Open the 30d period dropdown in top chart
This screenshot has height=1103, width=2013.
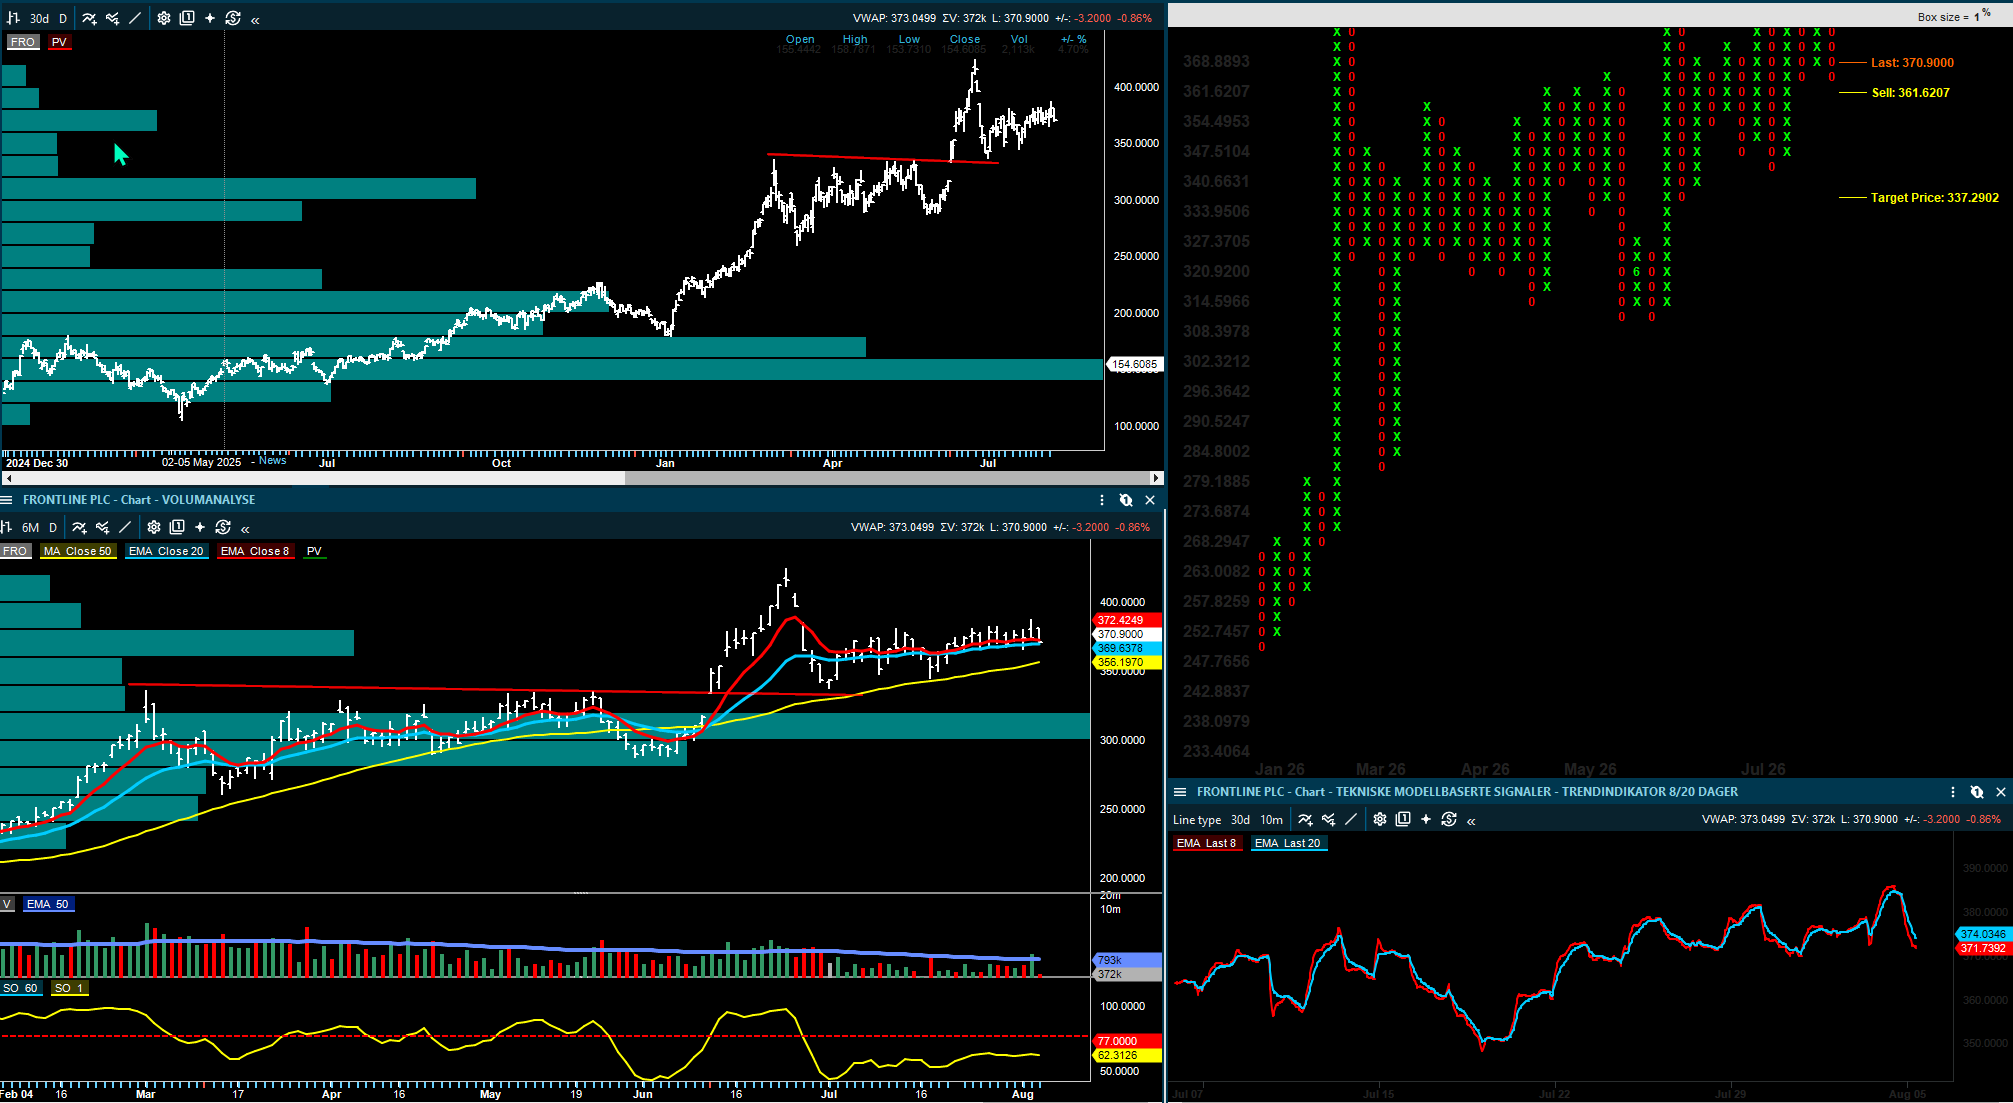tap(39, 18)
